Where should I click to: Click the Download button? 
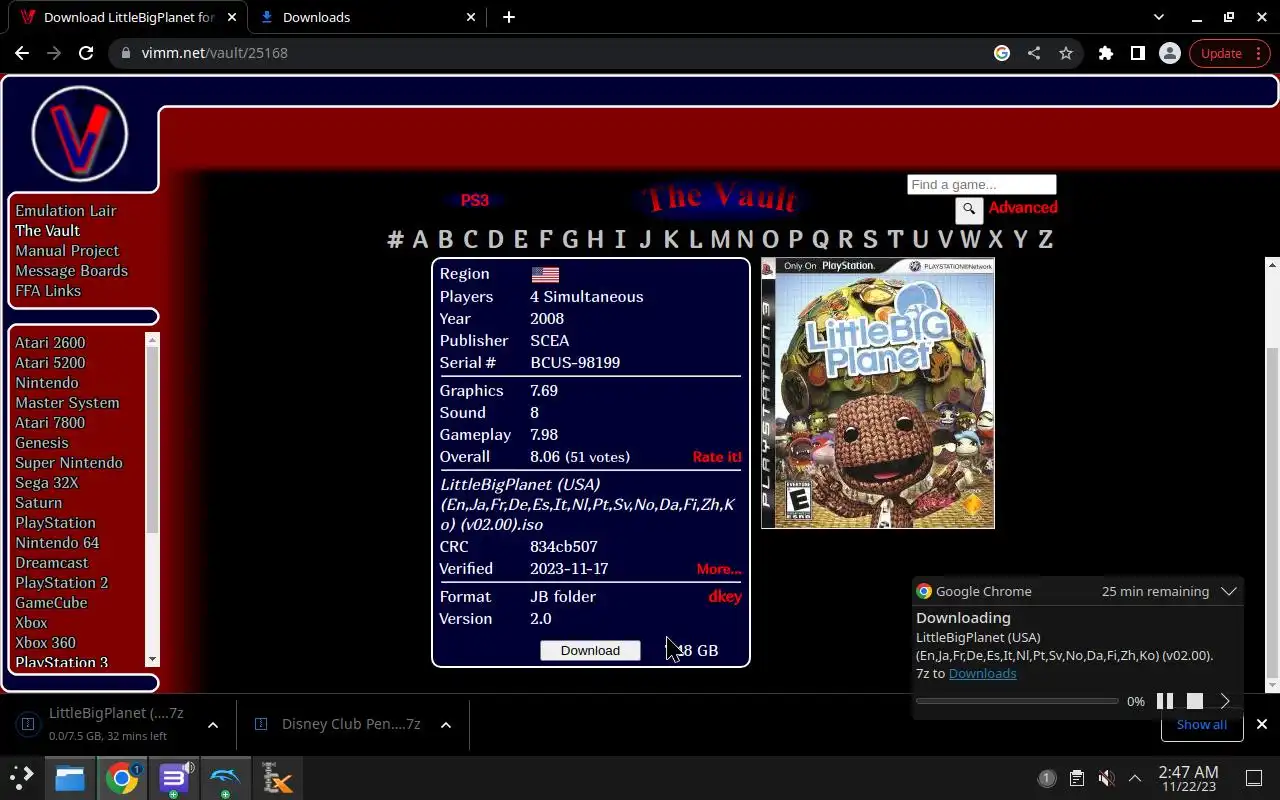(x=590, y=650)
